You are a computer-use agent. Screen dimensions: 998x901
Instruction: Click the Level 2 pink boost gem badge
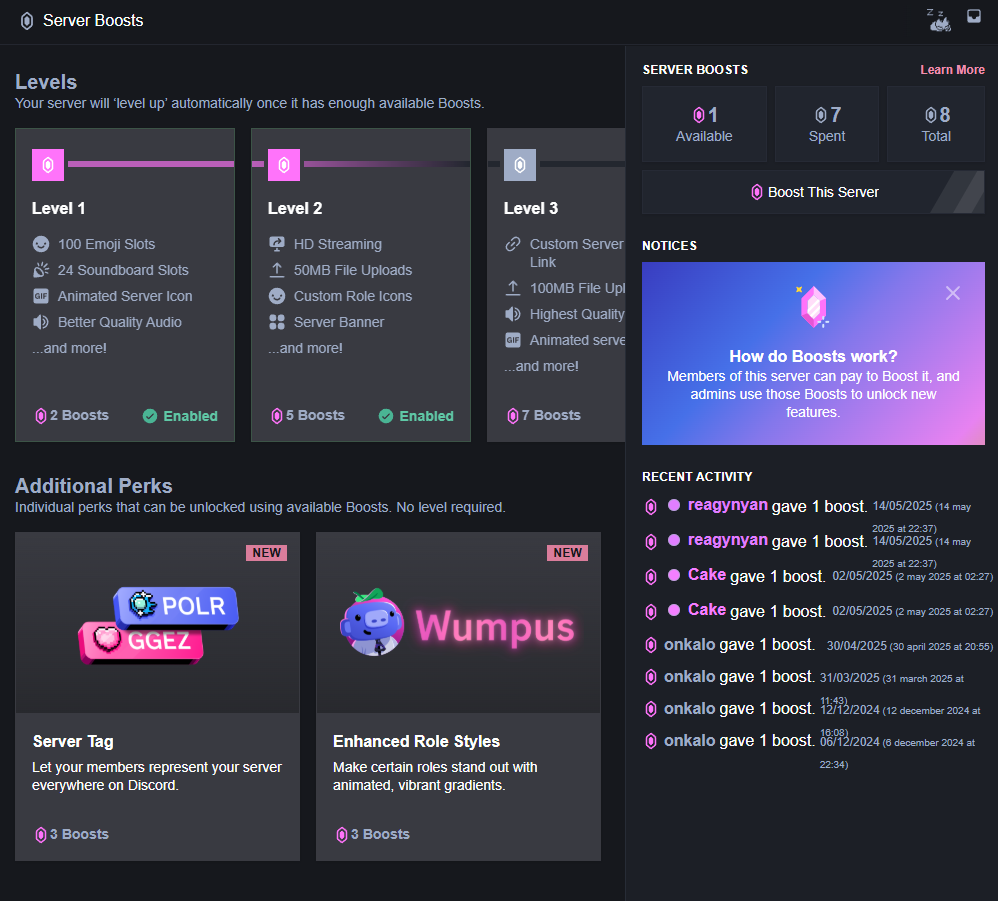(x=284, y=165)
